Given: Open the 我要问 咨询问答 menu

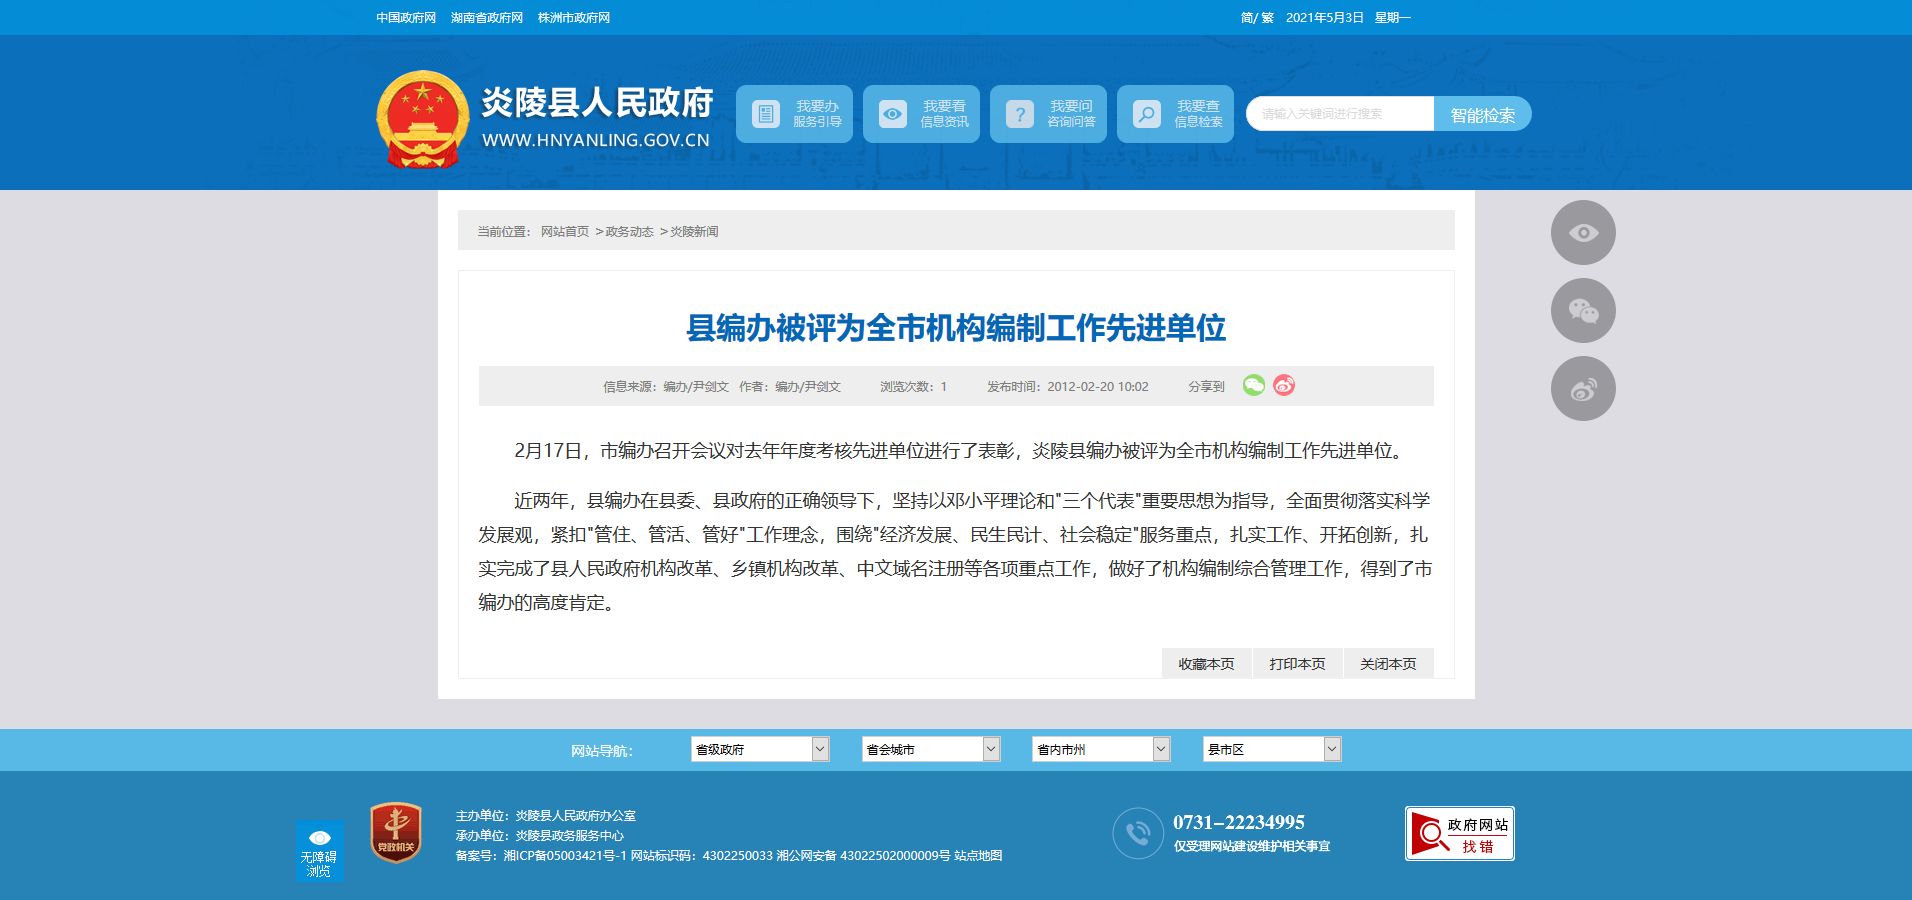Looking at the screenshot, I should click(x=1048, y=114).
